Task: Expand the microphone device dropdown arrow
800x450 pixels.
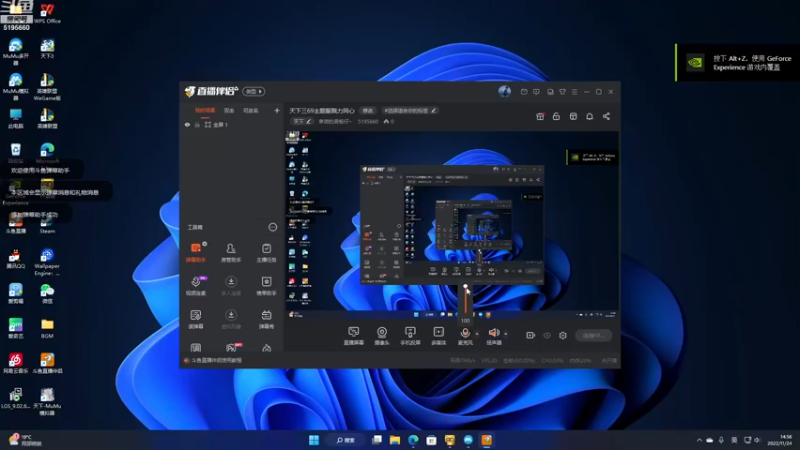Action: coord(477,334)
